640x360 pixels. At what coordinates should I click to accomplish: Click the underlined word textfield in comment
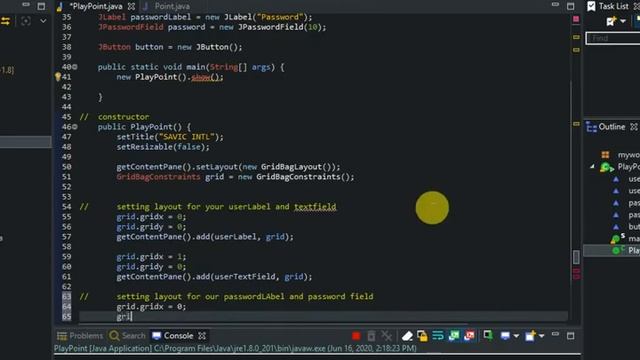pos(315,207)
